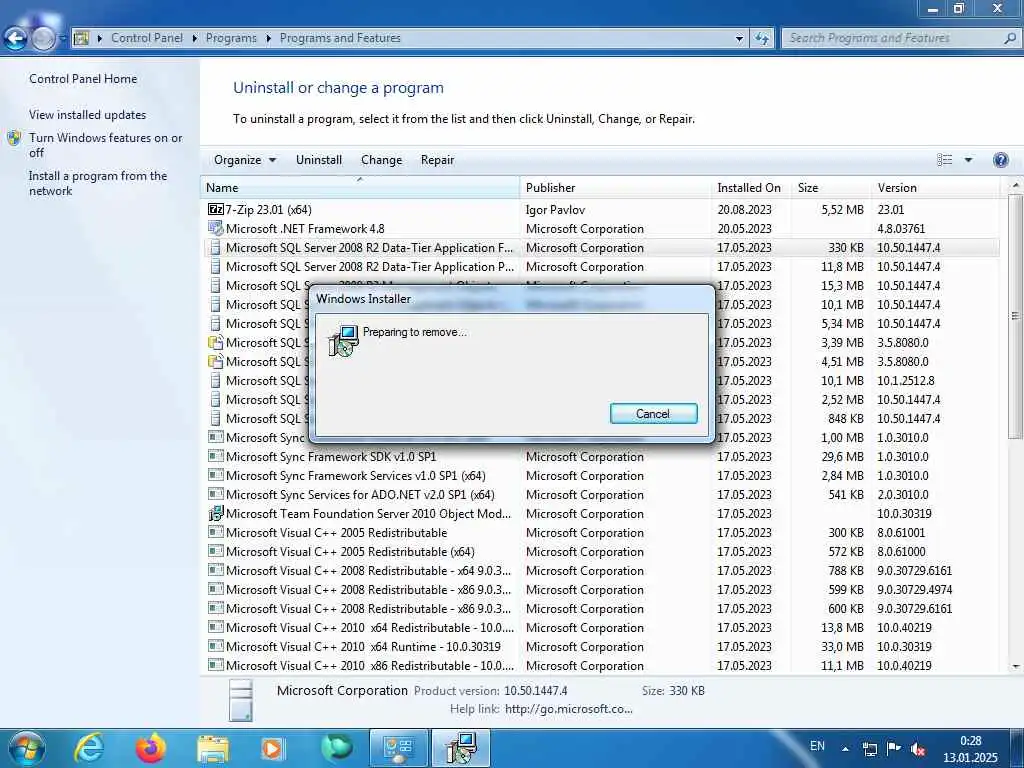
Task: Click the list scrollbar down arrow
Action: point(1015,666)
